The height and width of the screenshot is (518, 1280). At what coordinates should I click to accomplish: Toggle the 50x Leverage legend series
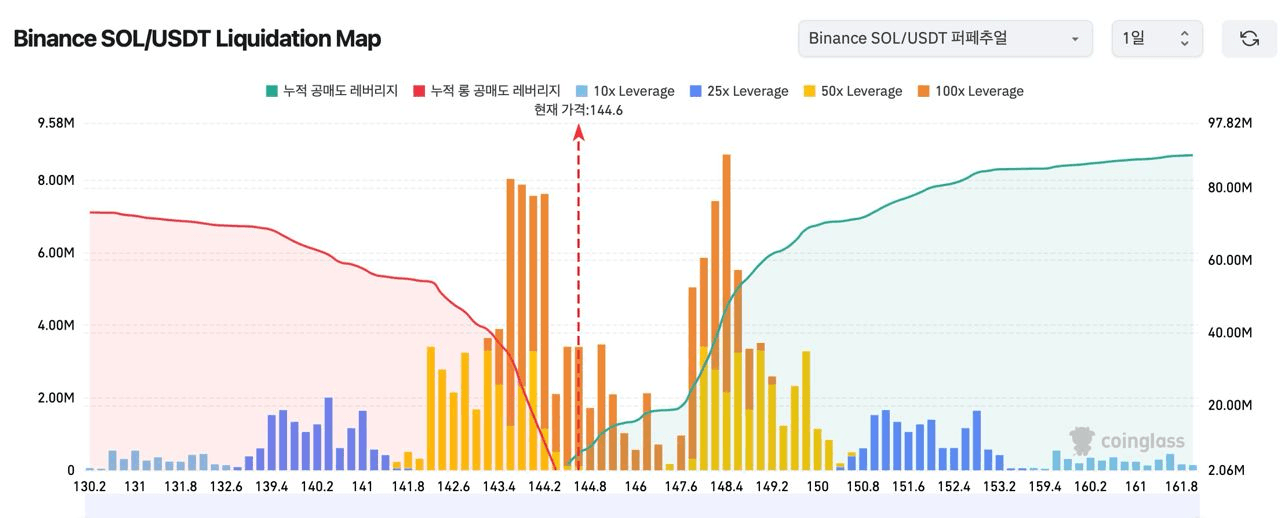pos(852,91)
